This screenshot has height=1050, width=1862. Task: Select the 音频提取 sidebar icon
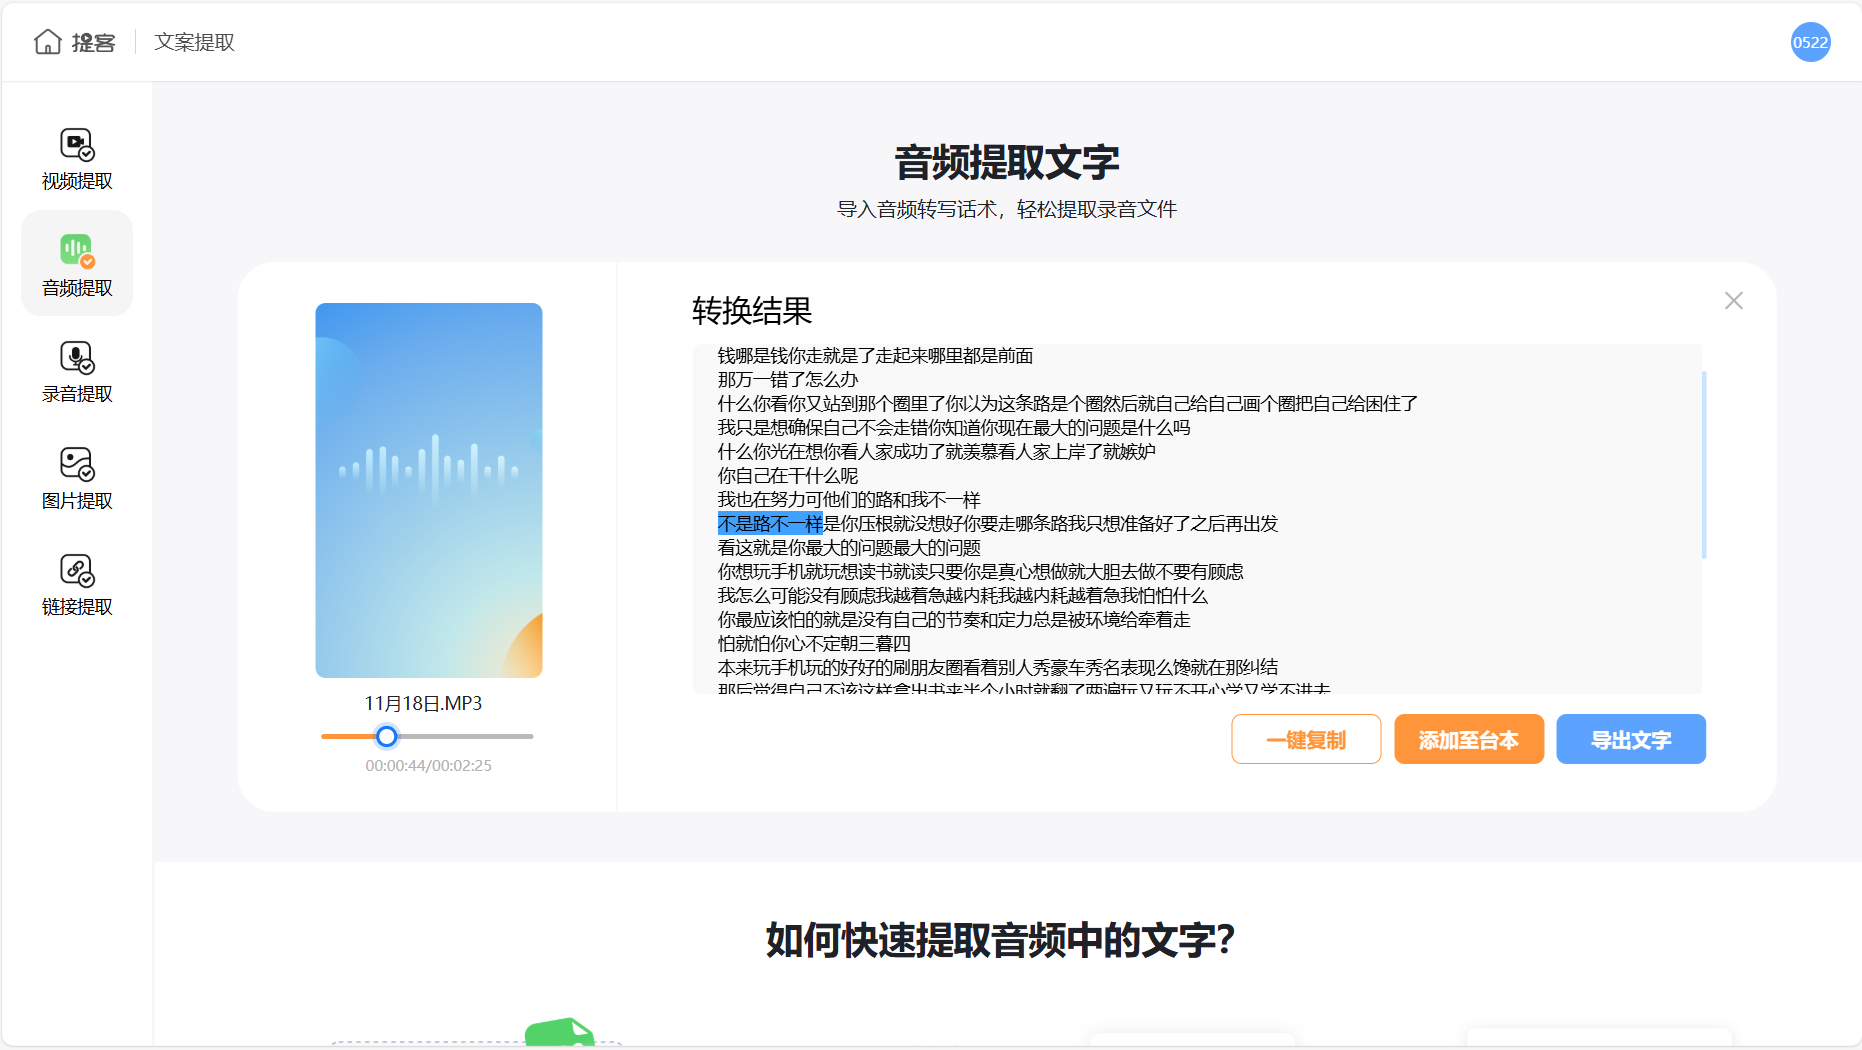77,251
